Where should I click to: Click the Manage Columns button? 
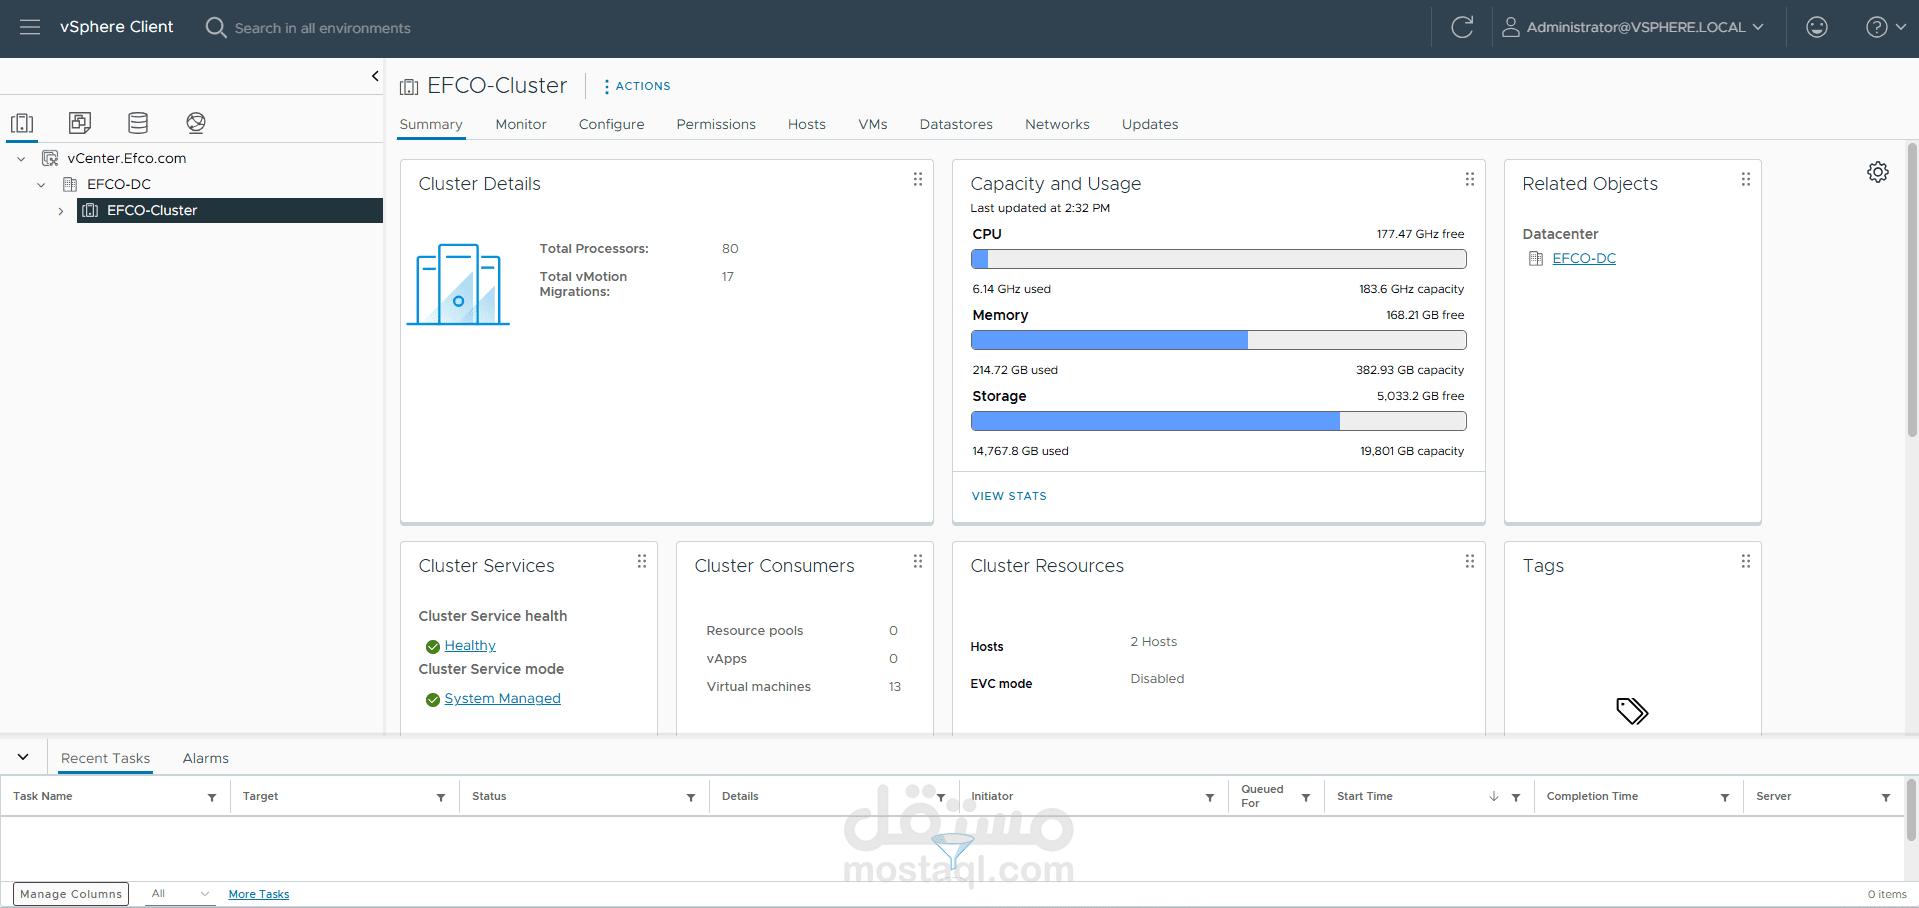[71, 894]
